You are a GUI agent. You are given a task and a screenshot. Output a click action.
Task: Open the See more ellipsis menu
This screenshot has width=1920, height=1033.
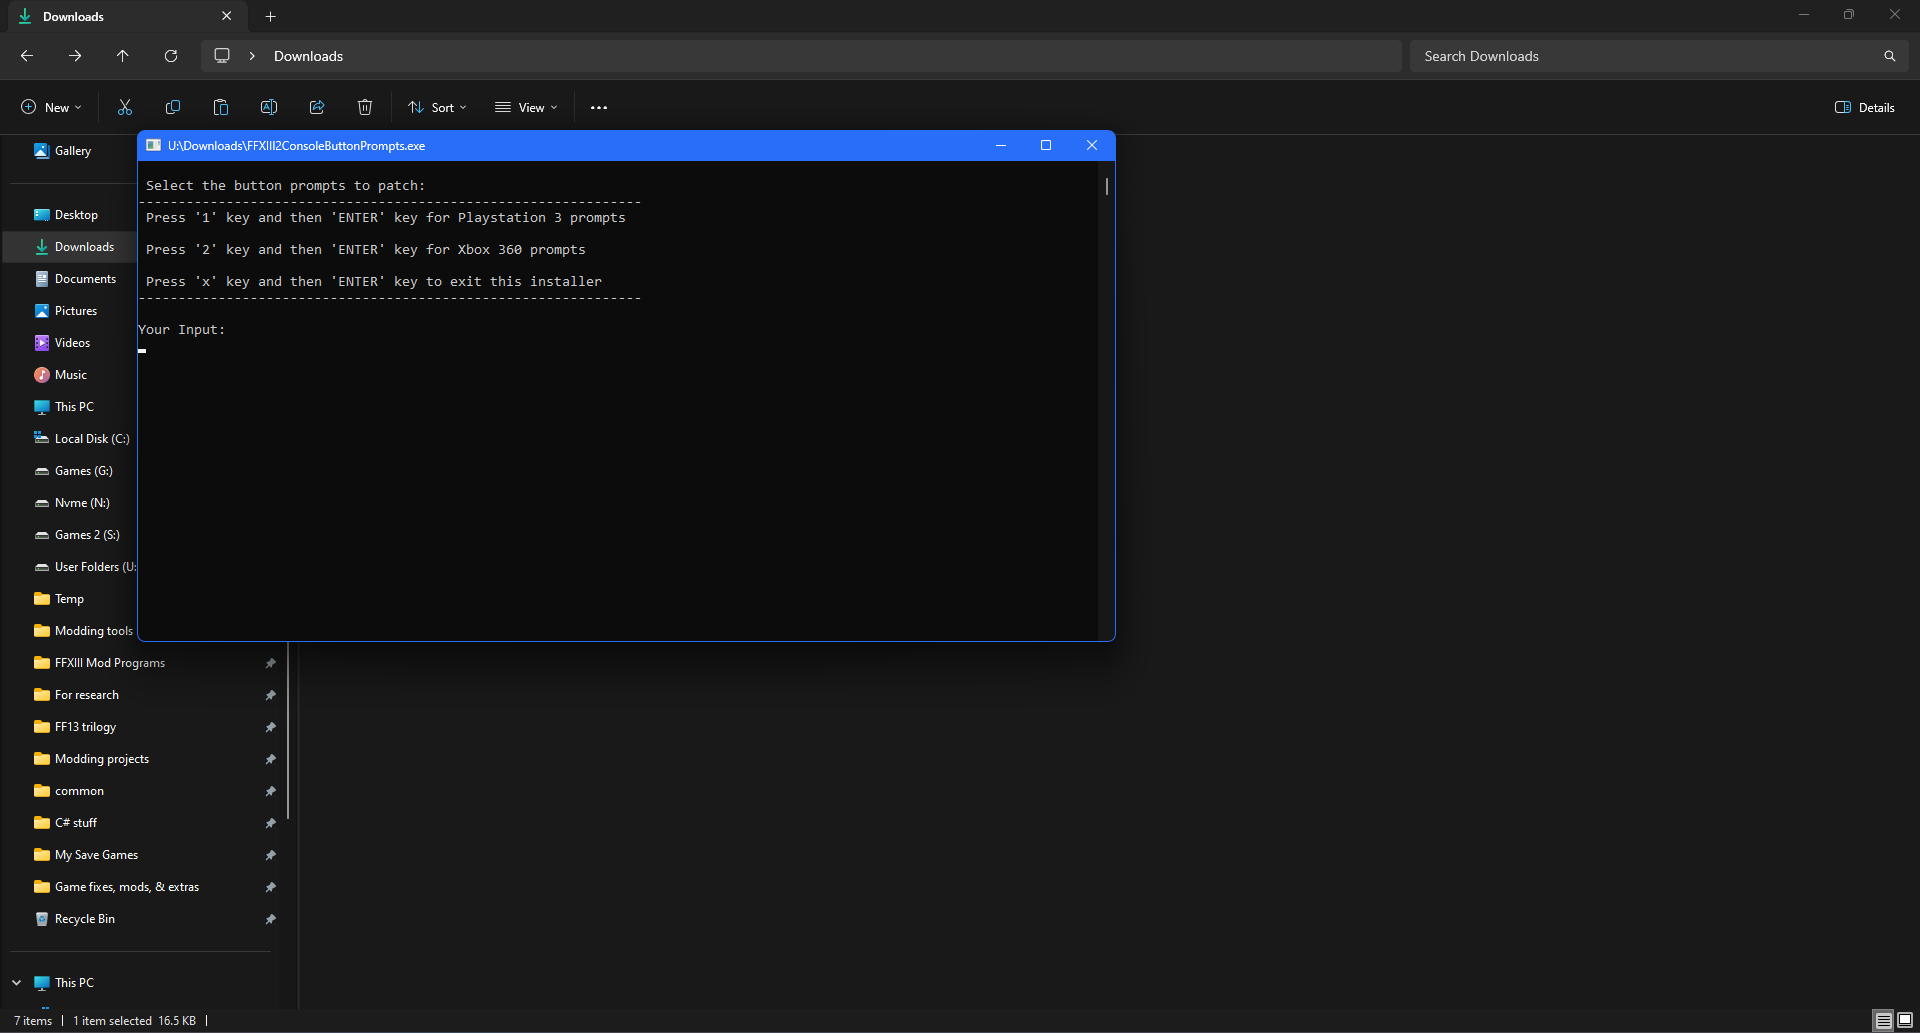pos(599,107)
